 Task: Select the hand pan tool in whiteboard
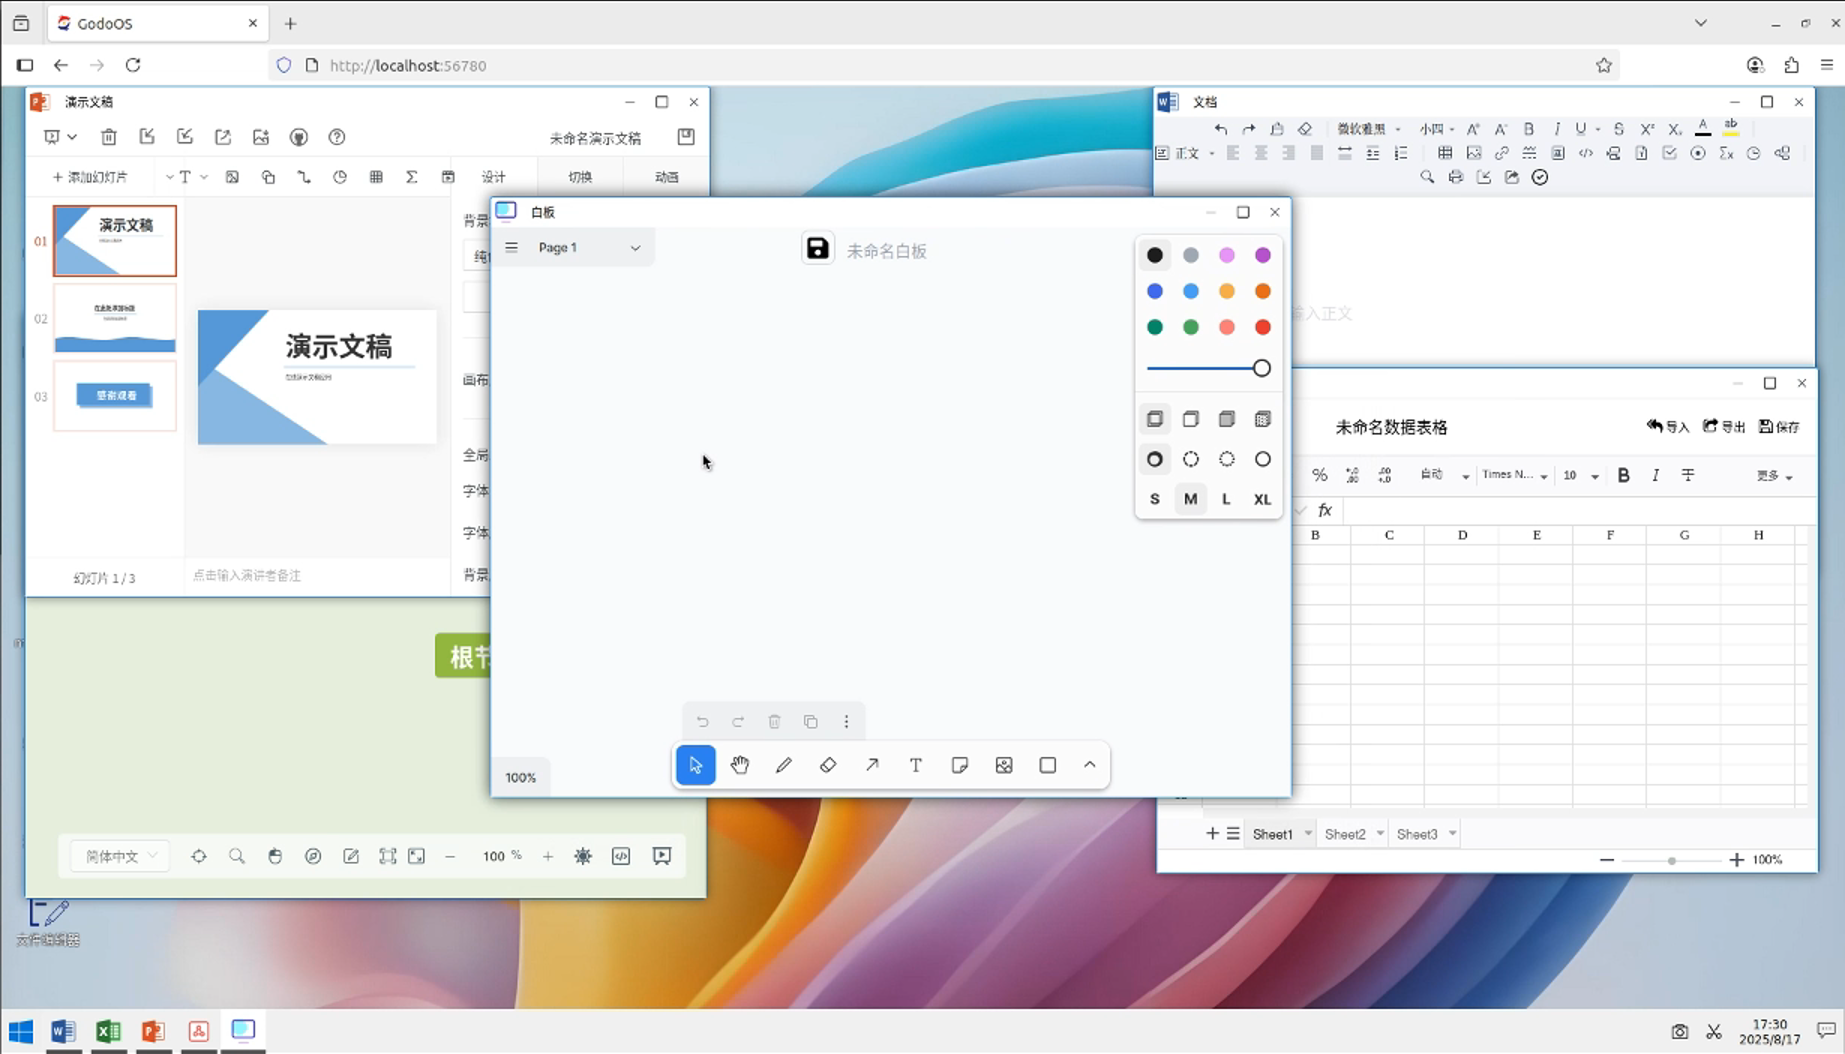pos(740,765)
